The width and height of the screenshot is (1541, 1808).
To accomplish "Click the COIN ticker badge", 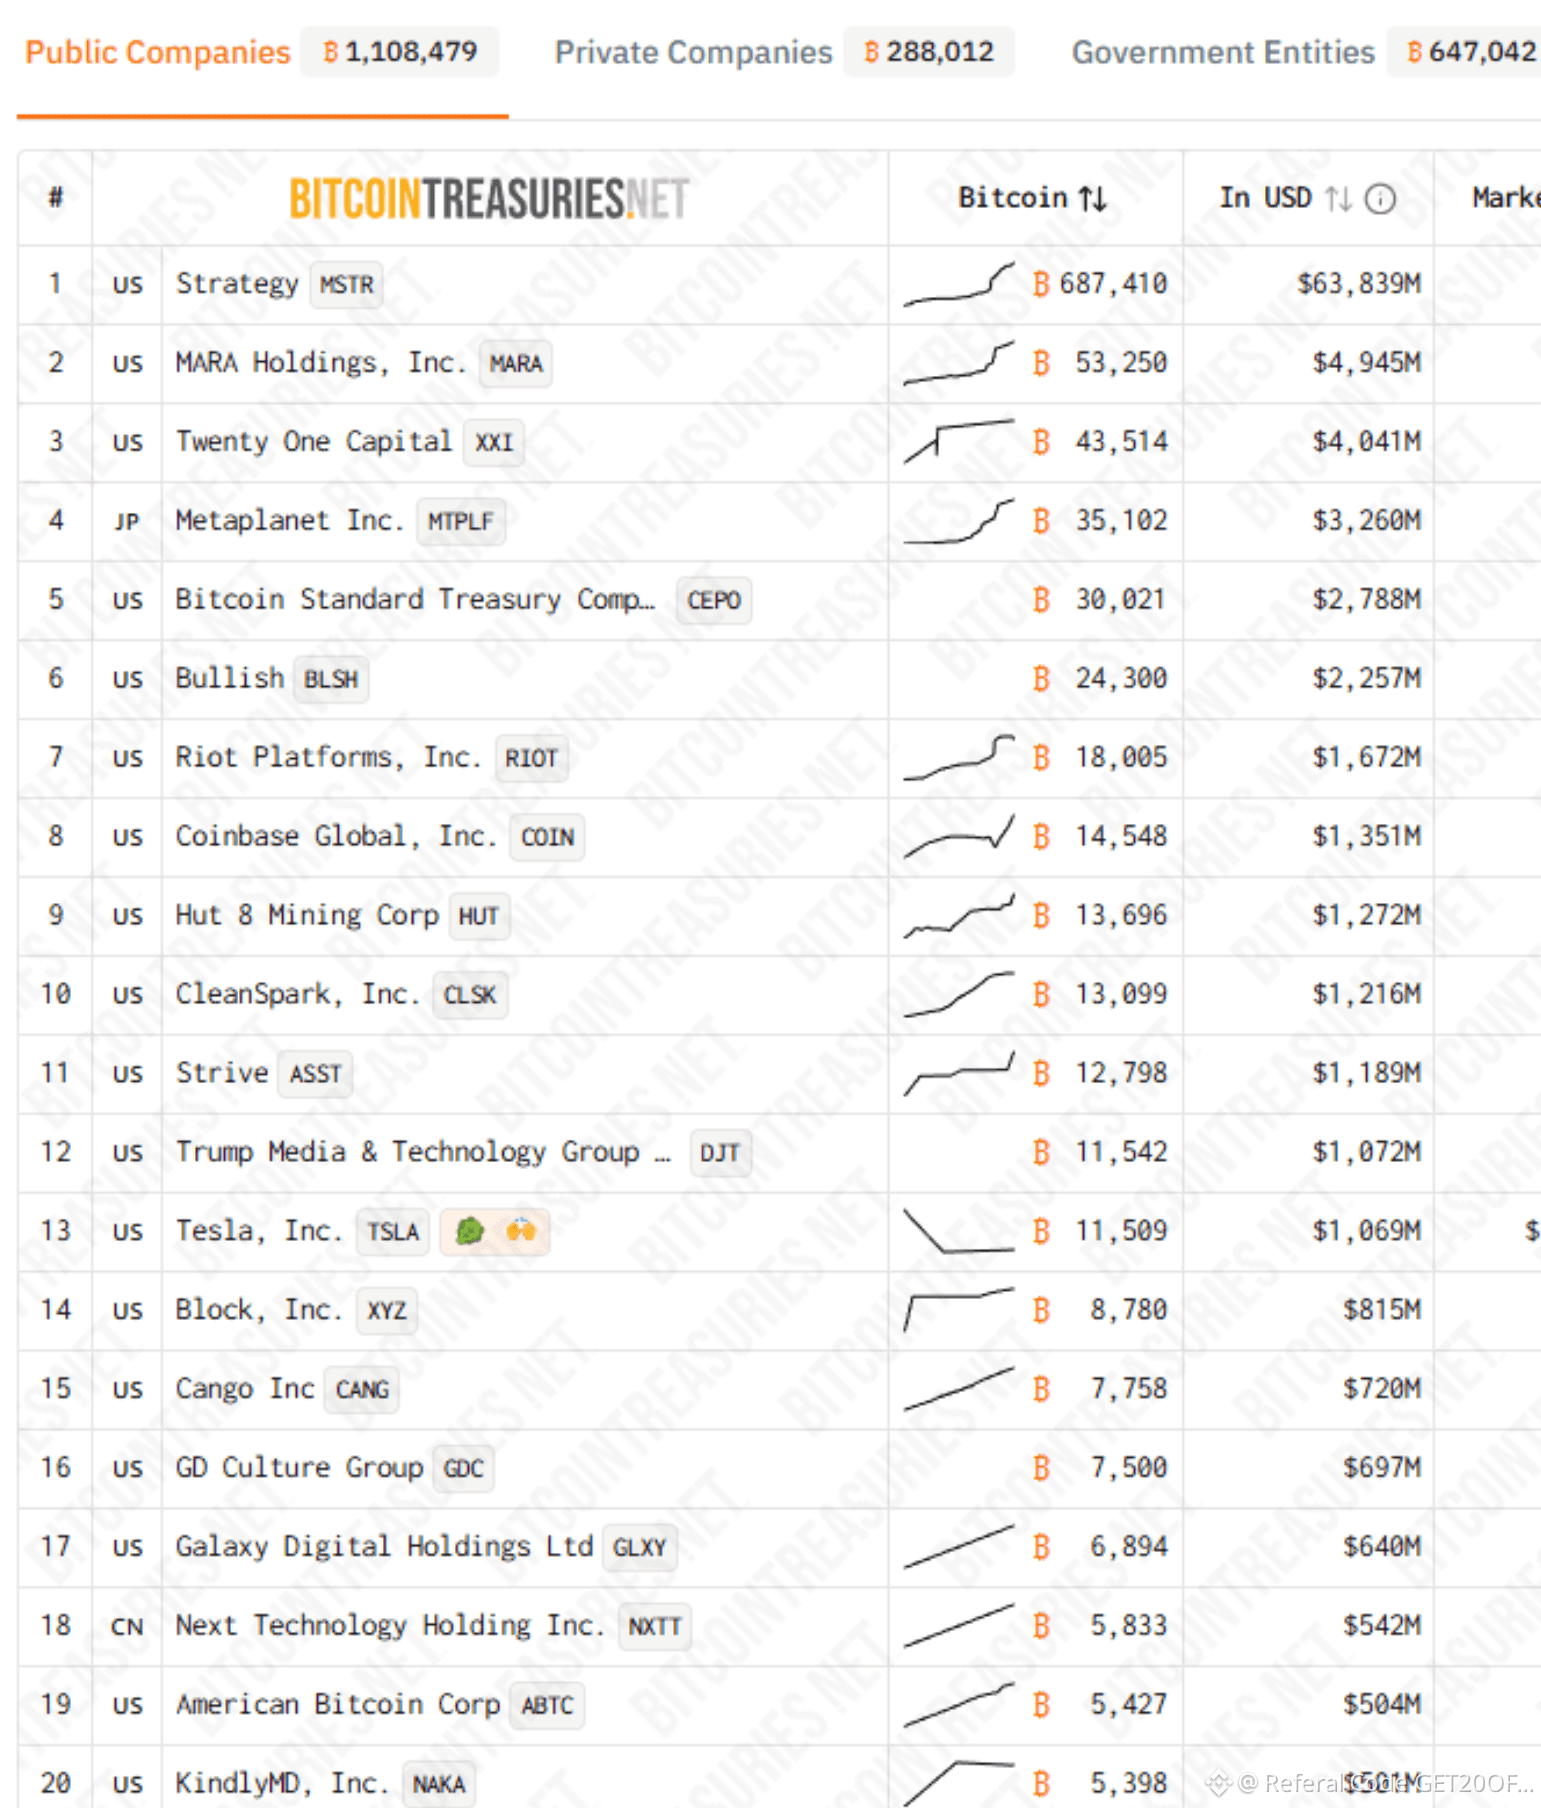I will 548,838.
